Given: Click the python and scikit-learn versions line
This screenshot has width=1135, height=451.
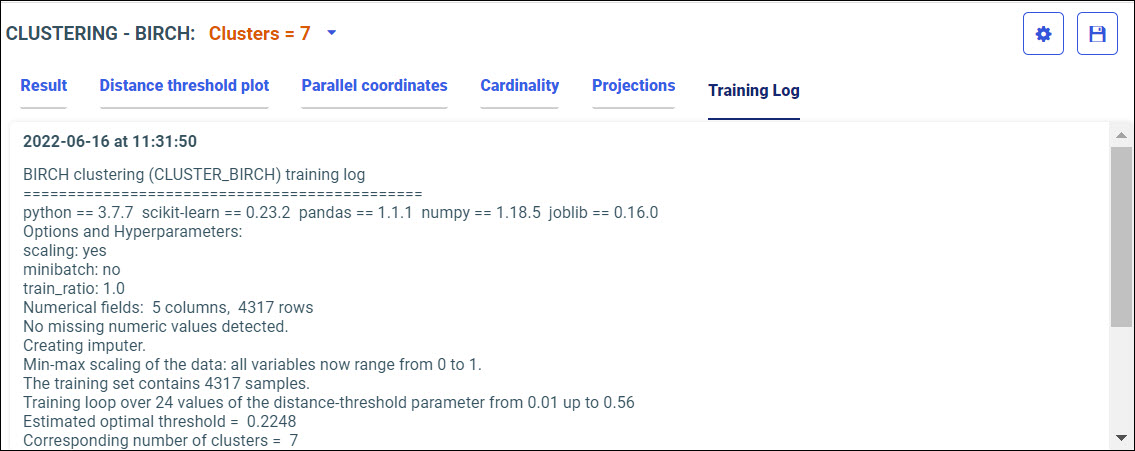Looking at the screenshot, I should [x=340, y=212].
